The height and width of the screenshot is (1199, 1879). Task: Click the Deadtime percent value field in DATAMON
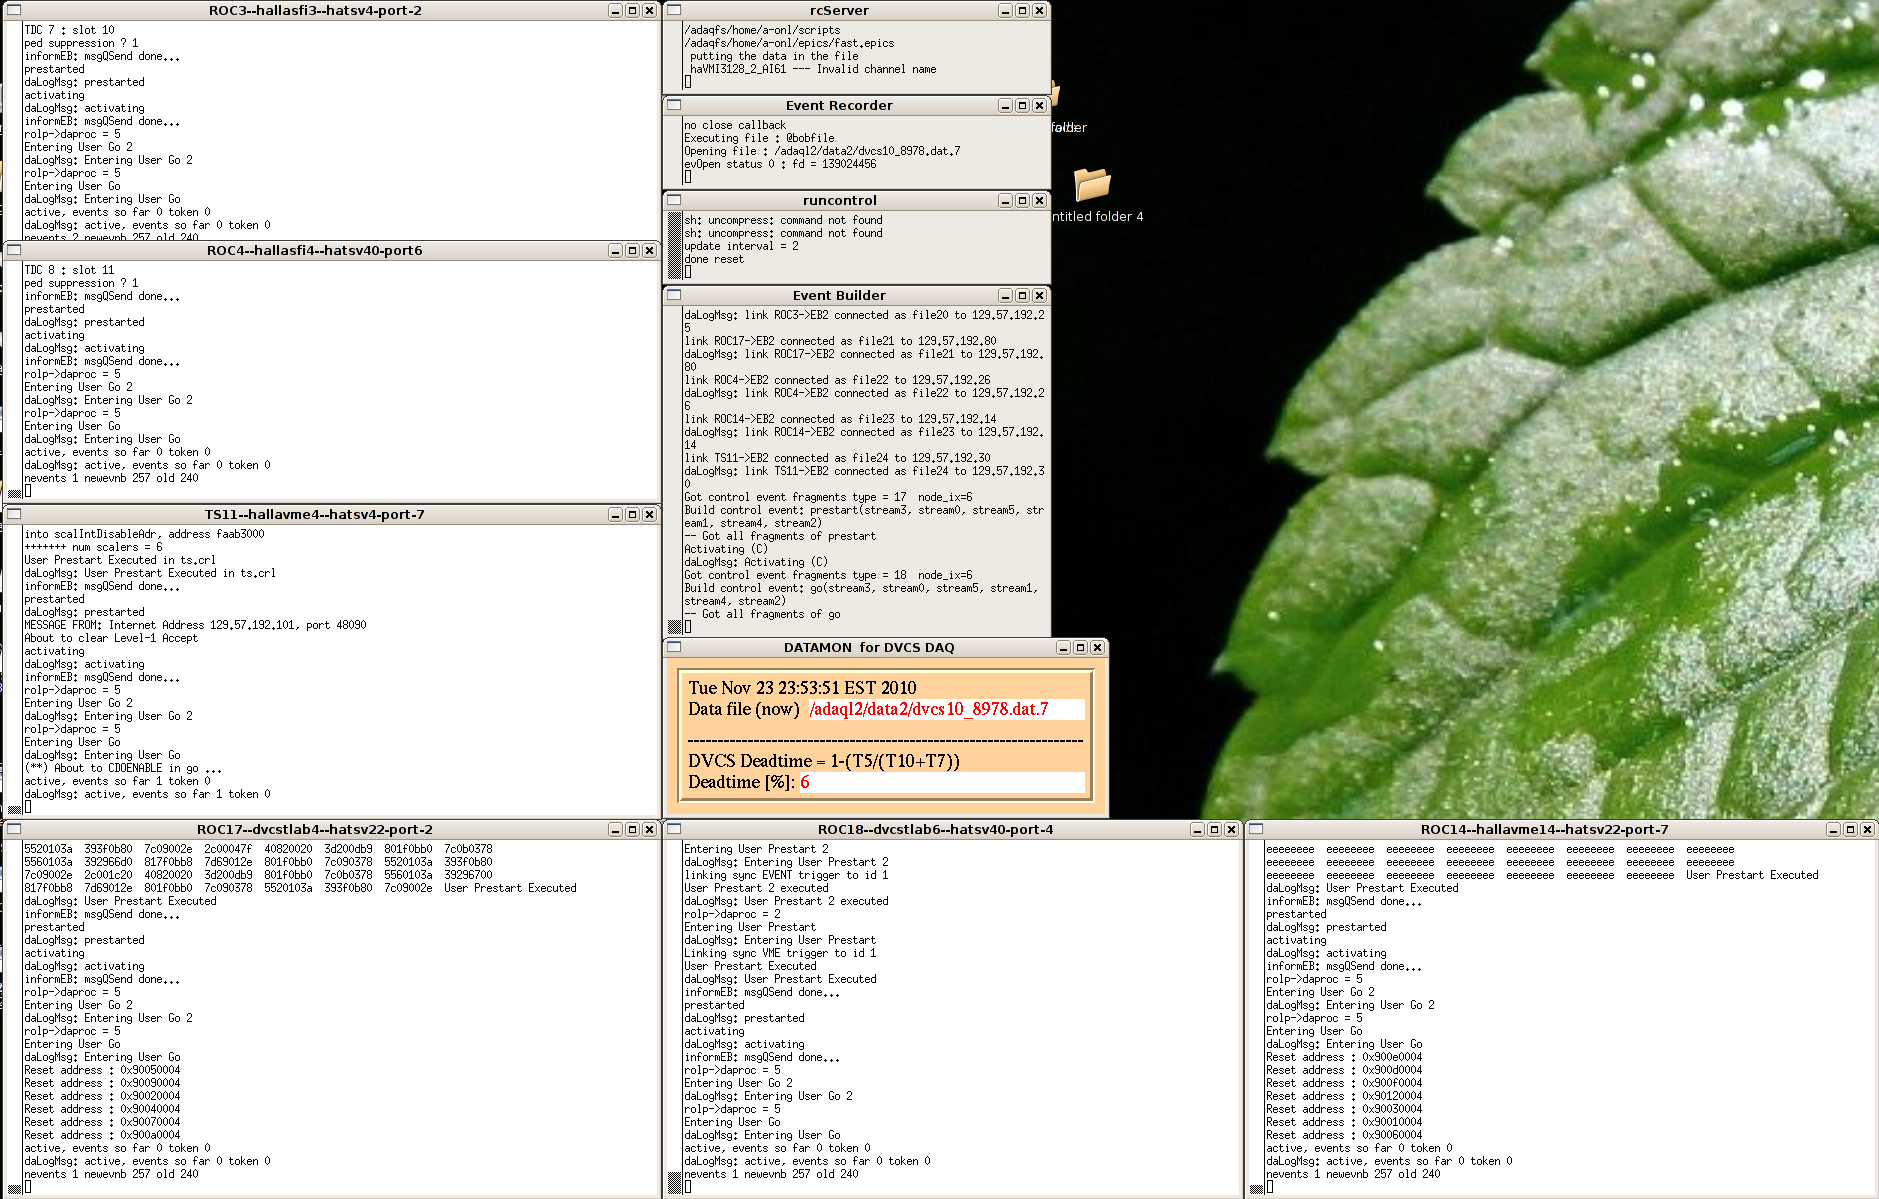(941, 782)
